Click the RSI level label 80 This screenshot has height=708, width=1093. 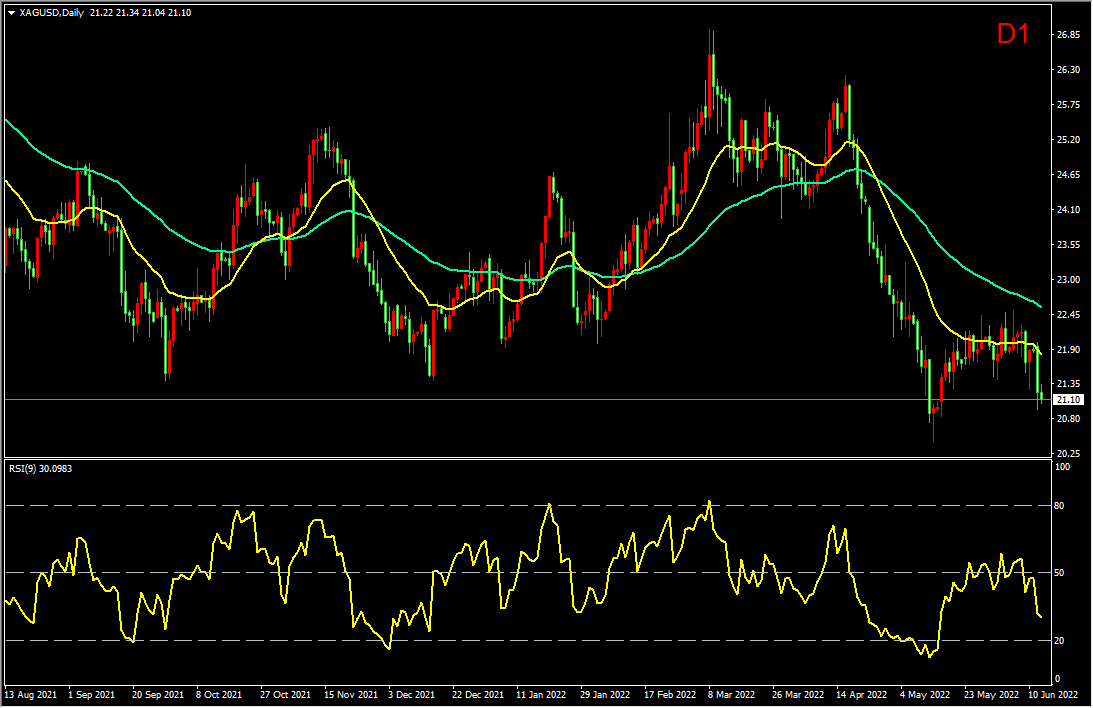pos(1060,506)
